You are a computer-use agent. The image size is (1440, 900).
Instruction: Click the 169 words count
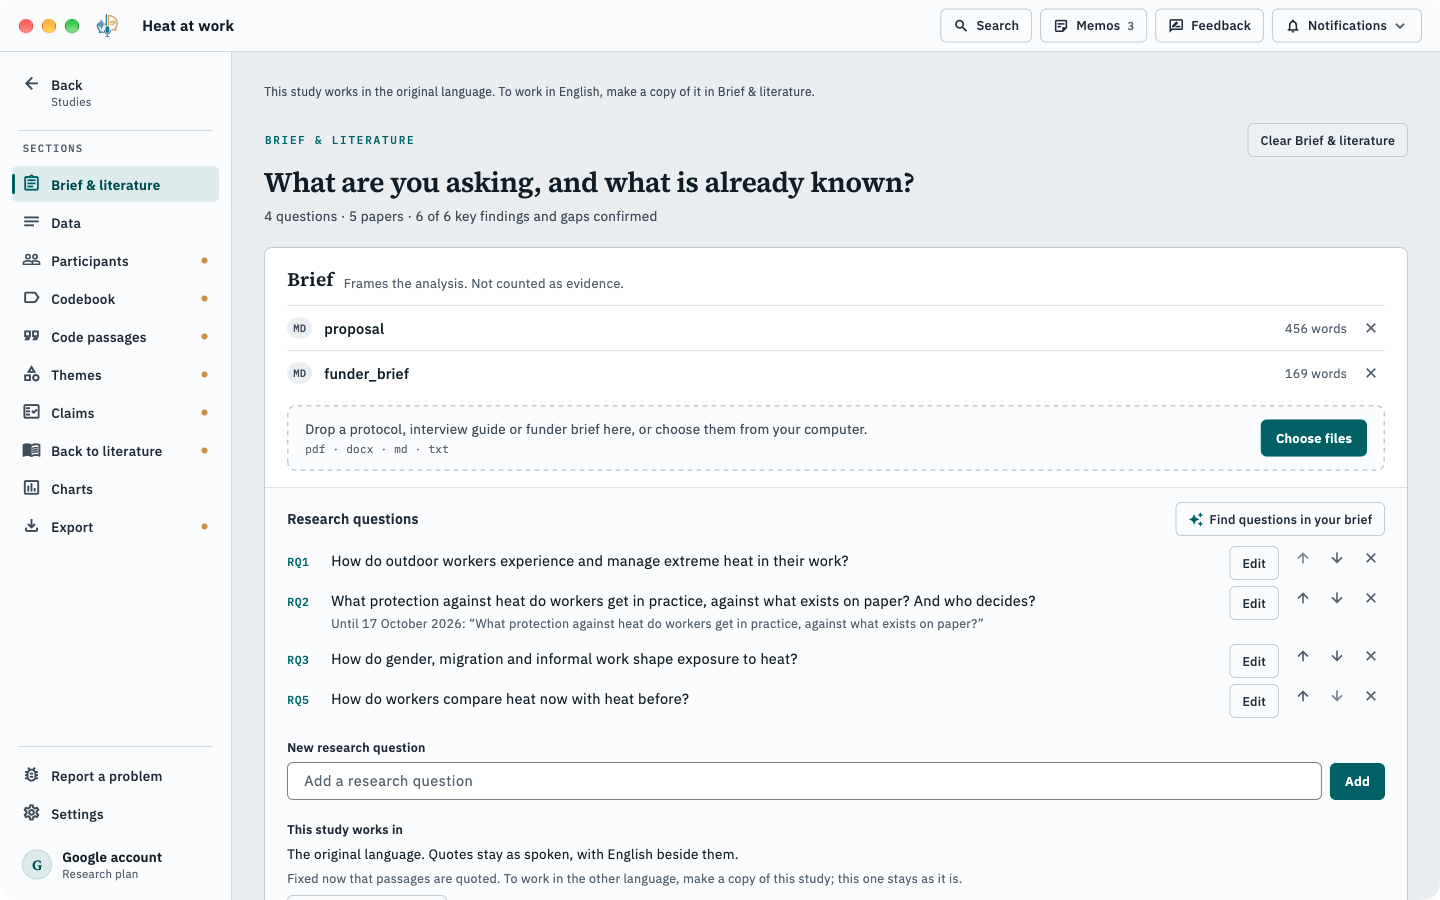tap(1315, 373)
